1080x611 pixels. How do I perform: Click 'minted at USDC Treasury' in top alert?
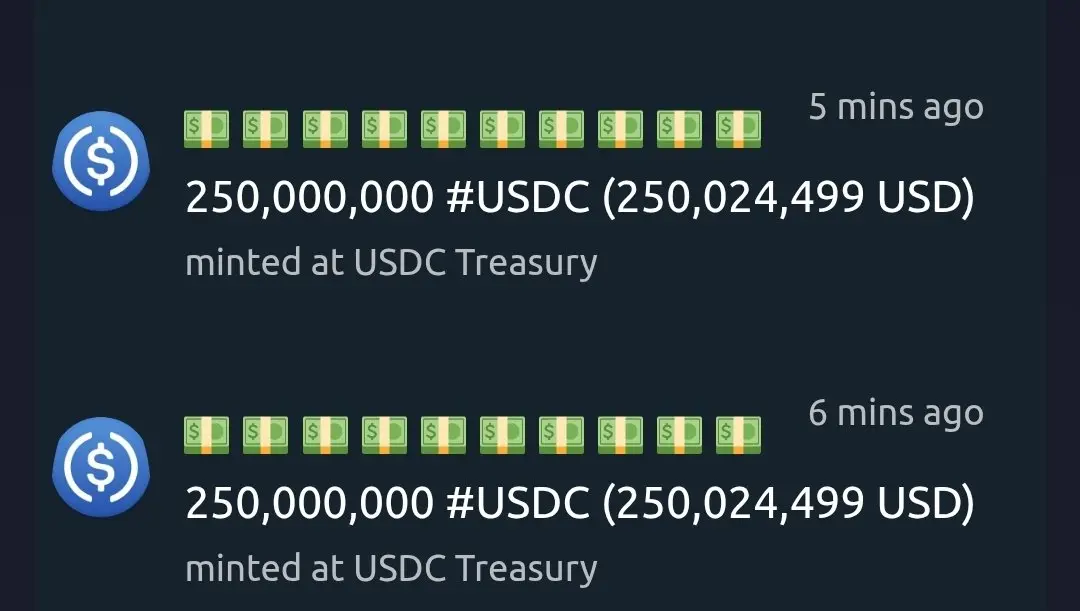pos(391,263)
